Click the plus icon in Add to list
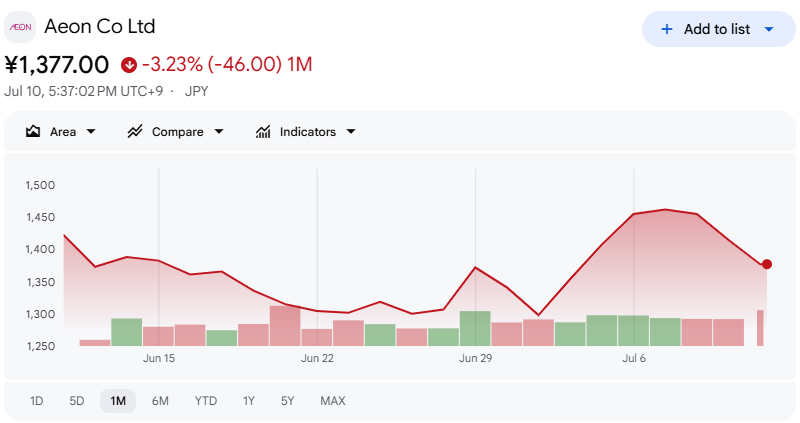 pyautogui.click(x=666, y=29)
